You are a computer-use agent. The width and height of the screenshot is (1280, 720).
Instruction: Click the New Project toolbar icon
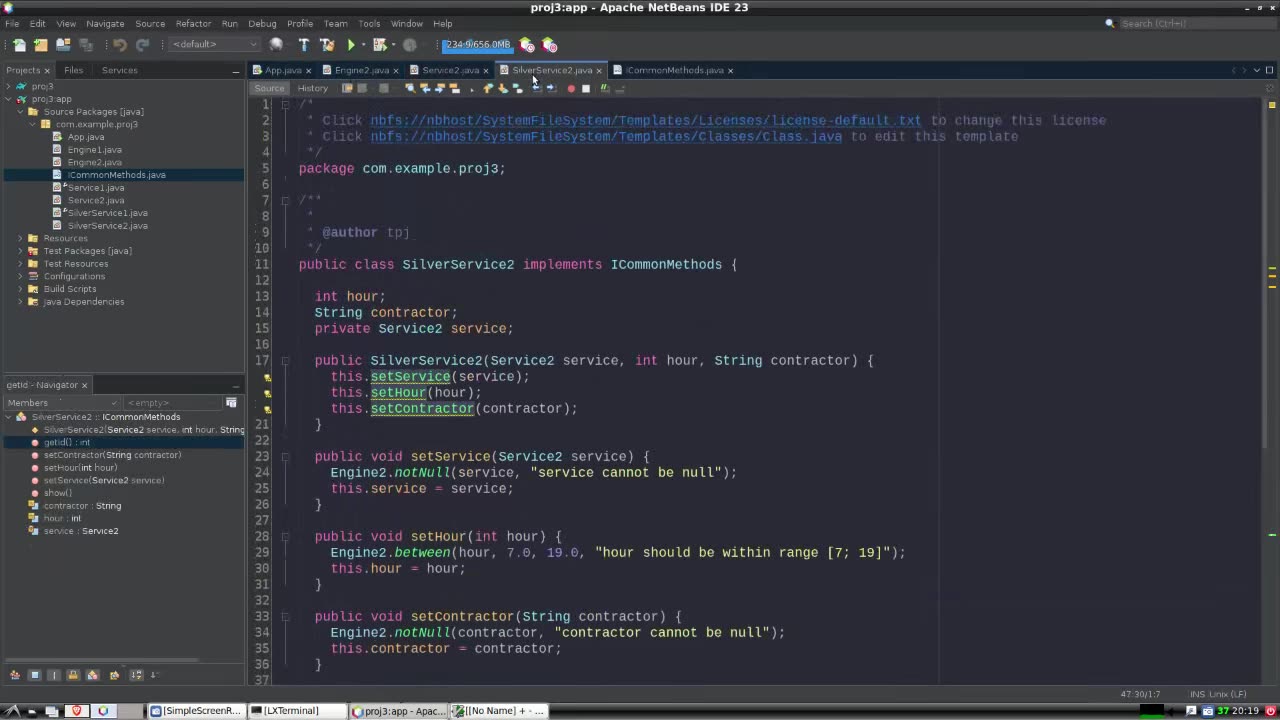click(41, 45)
